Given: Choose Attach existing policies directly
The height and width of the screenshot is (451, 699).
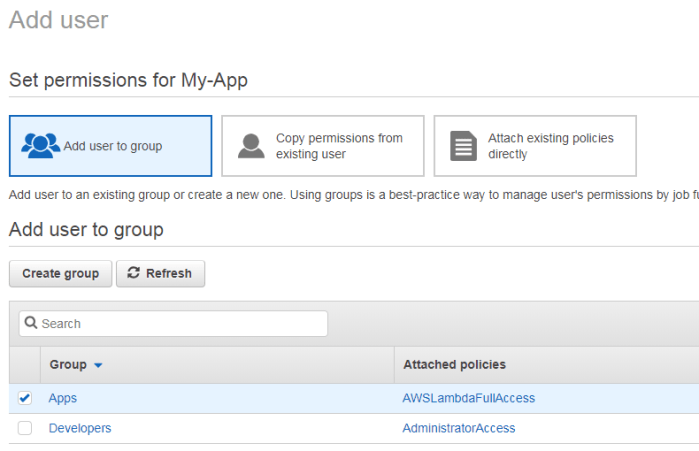Looking at the screenshot, I should click(x=550, y=146).
